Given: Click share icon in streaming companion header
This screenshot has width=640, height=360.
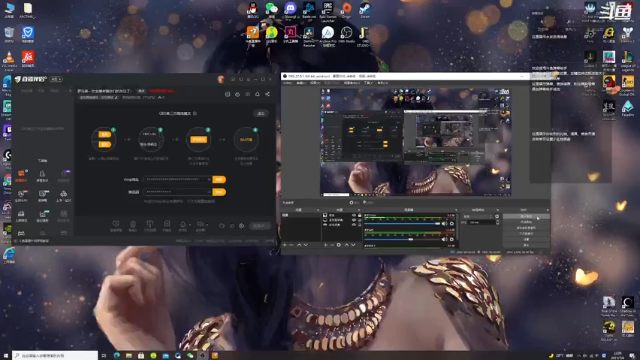Looking at the screenshot, I should (x=267, y=94).
